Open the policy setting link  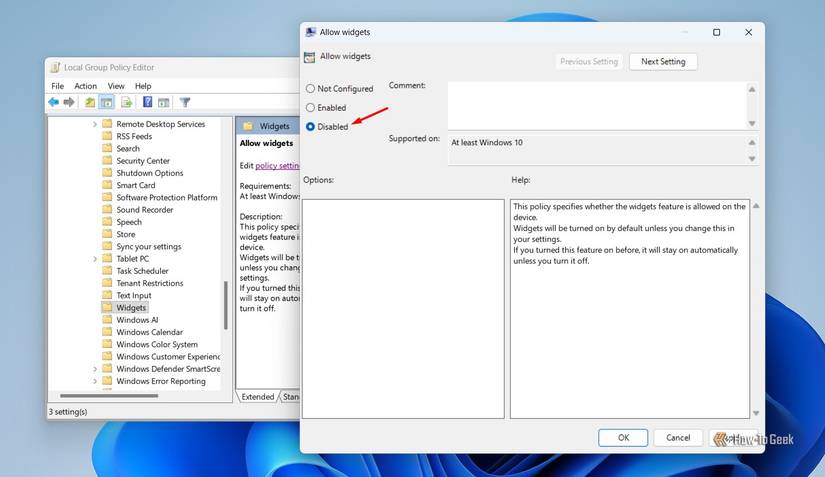[x=277, y=165]
